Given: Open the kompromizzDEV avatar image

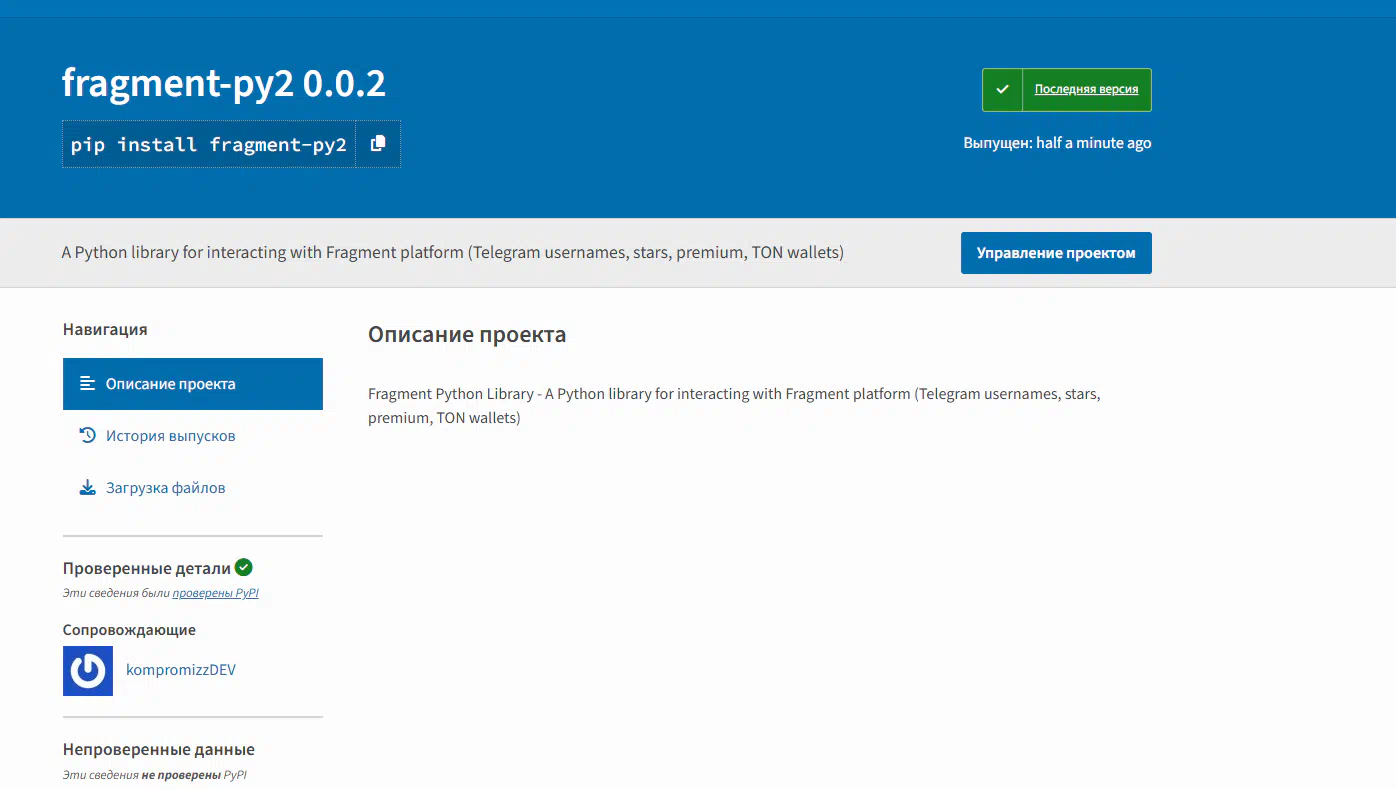Looking at the screenshot, I should pyautogui.click(x=88, y=670).
